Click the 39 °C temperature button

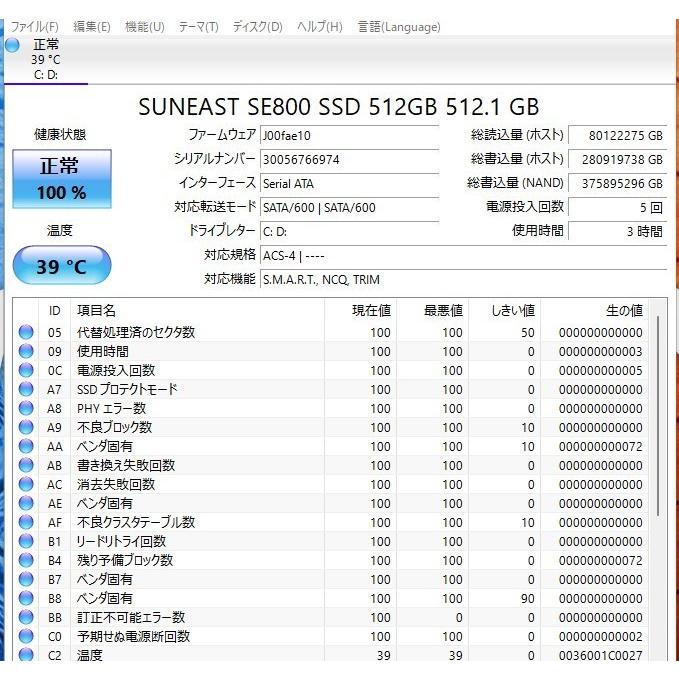[62, 265]
